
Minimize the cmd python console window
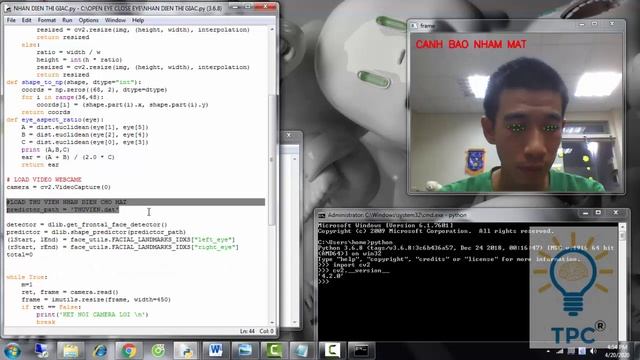[x=585, y=213]
